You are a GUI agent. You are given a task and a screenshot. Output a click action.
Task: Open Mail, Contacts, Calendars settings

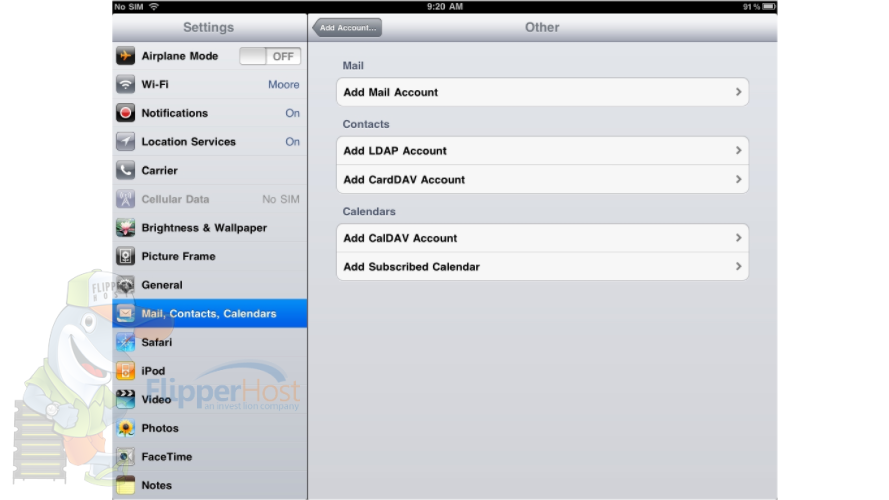[210, 313]
